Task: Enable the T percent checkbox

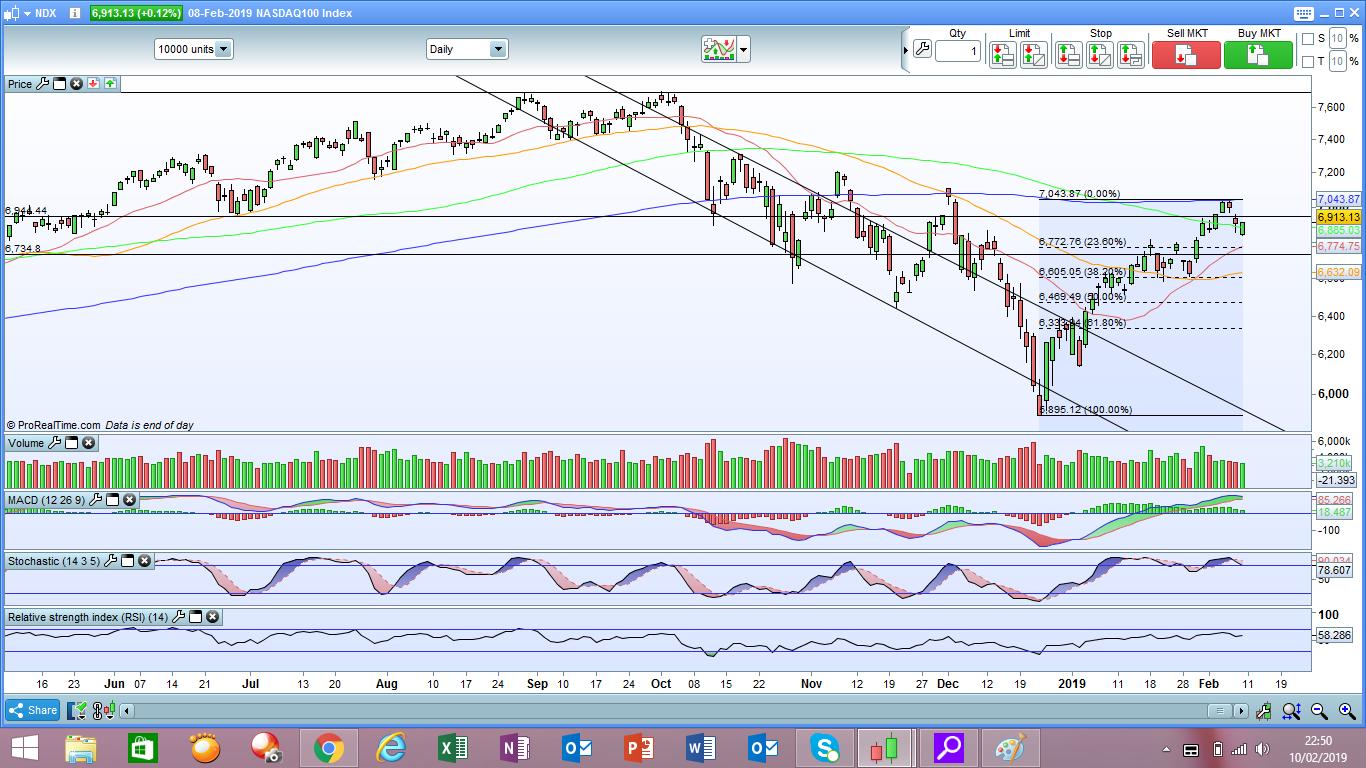Action: tap(1307, 62)
